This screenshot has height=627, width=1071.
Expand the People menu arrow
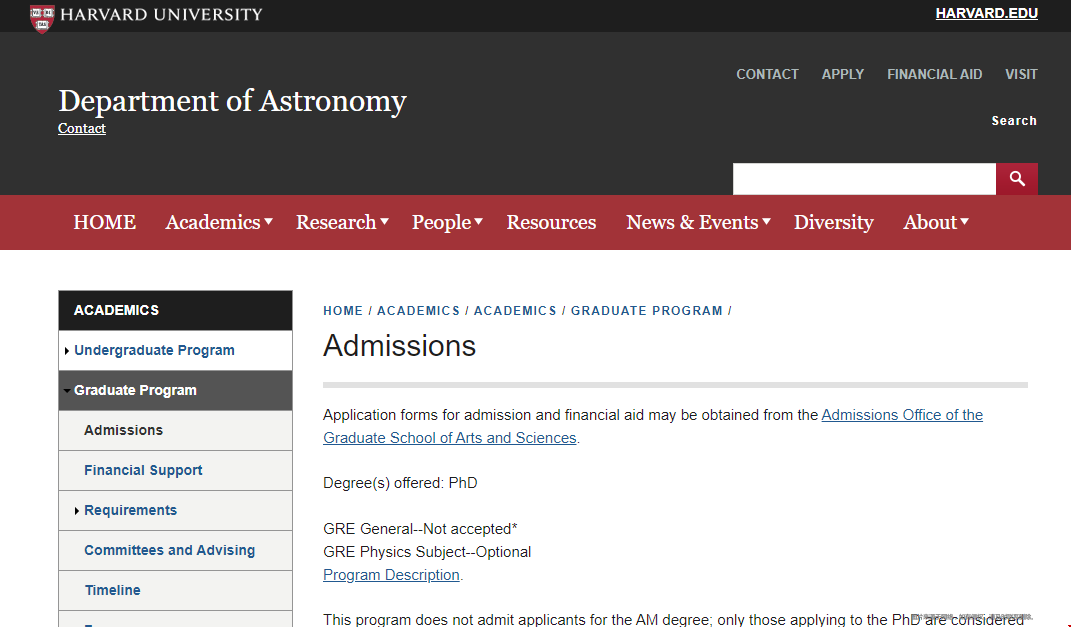(x=479, y=221)
